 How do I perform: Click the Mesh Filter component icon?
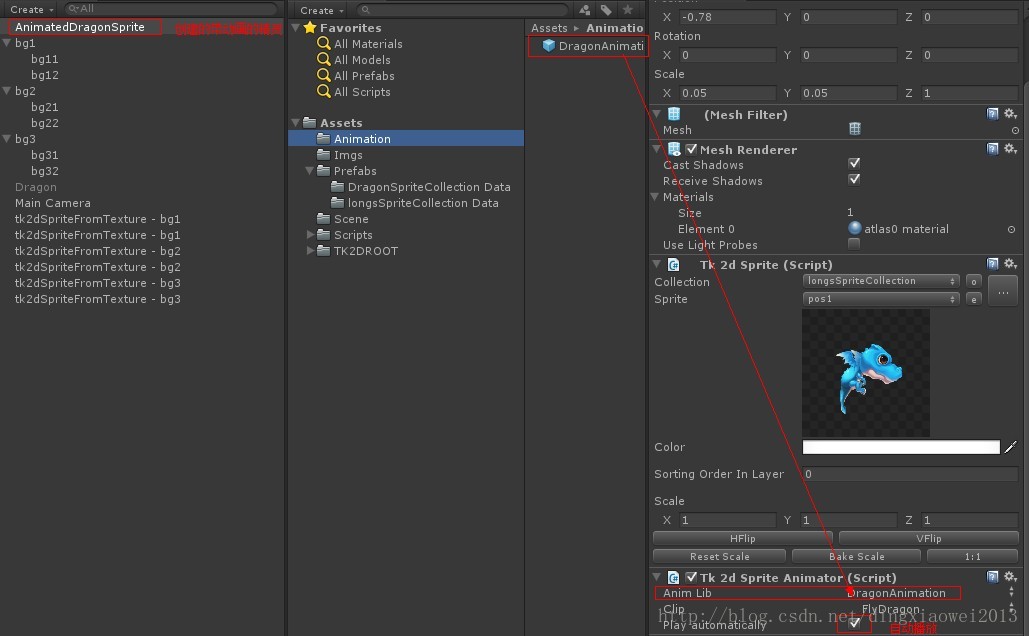(x=674, y=114)
